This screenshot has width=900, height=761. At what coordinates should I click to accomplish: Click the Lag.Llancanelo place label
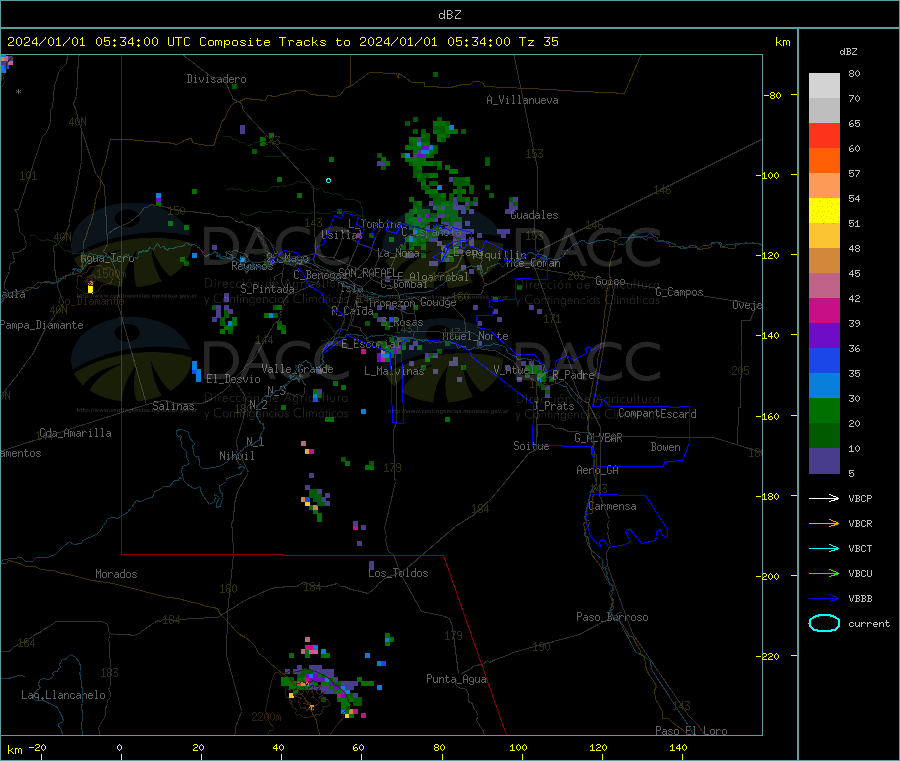[63, 695]
